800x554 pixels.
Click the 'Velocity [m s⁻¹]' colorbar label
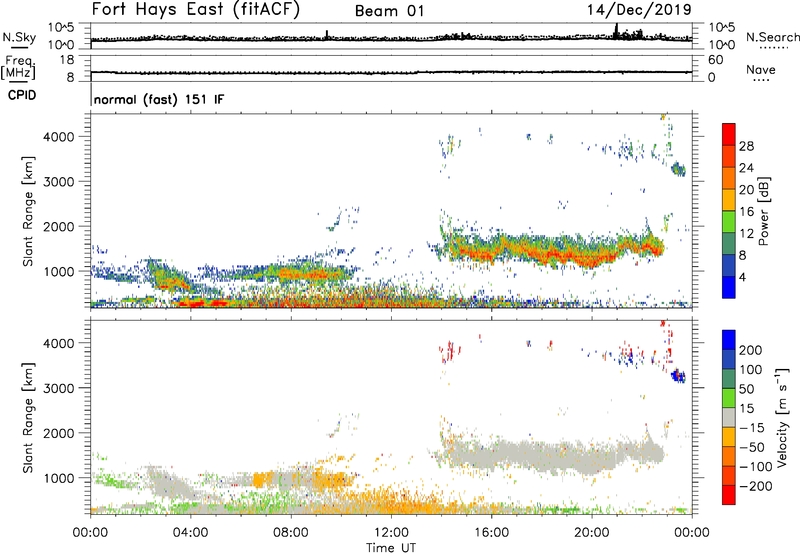782,417
